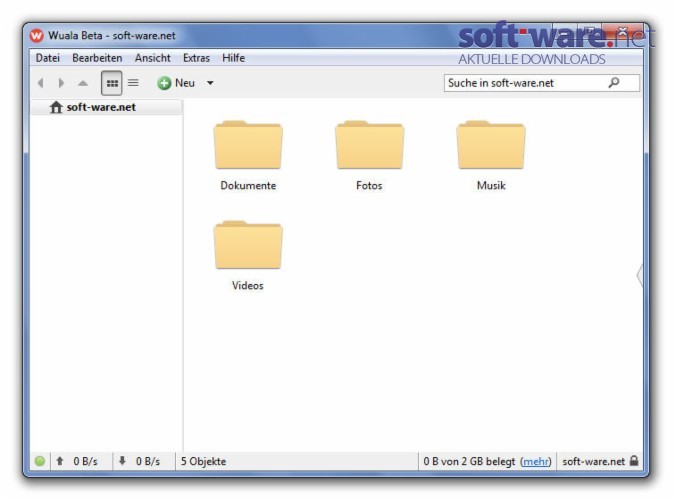Image resolution: width=676 pixels, height=500 pixels.
Task: Select the Musik folder
Action: coord(491,155)
